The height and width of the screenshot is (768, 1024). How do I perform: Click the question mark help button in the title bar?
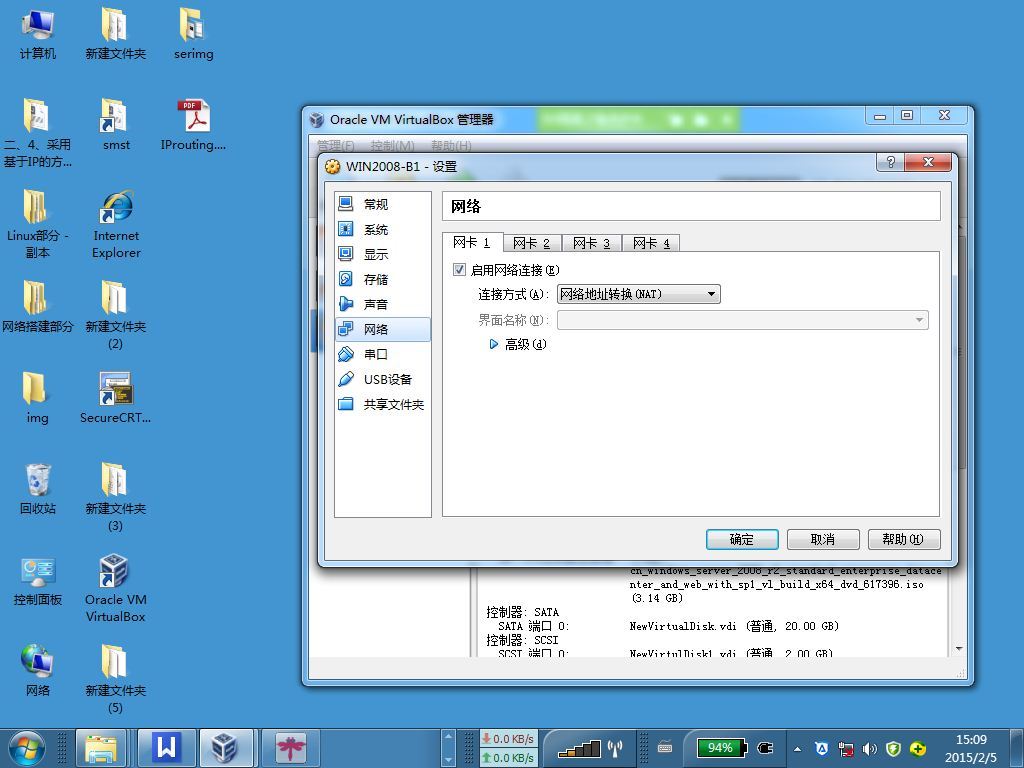(x=891, y=162)
